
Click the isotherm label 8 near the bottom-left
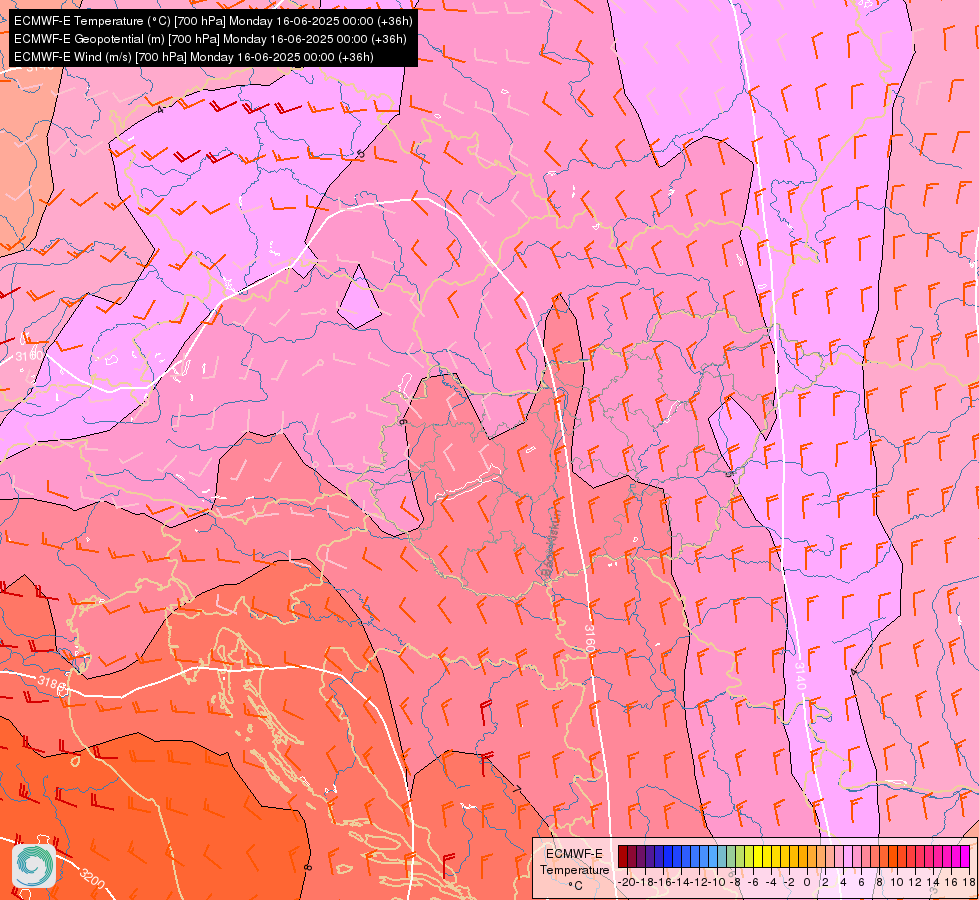308,867
